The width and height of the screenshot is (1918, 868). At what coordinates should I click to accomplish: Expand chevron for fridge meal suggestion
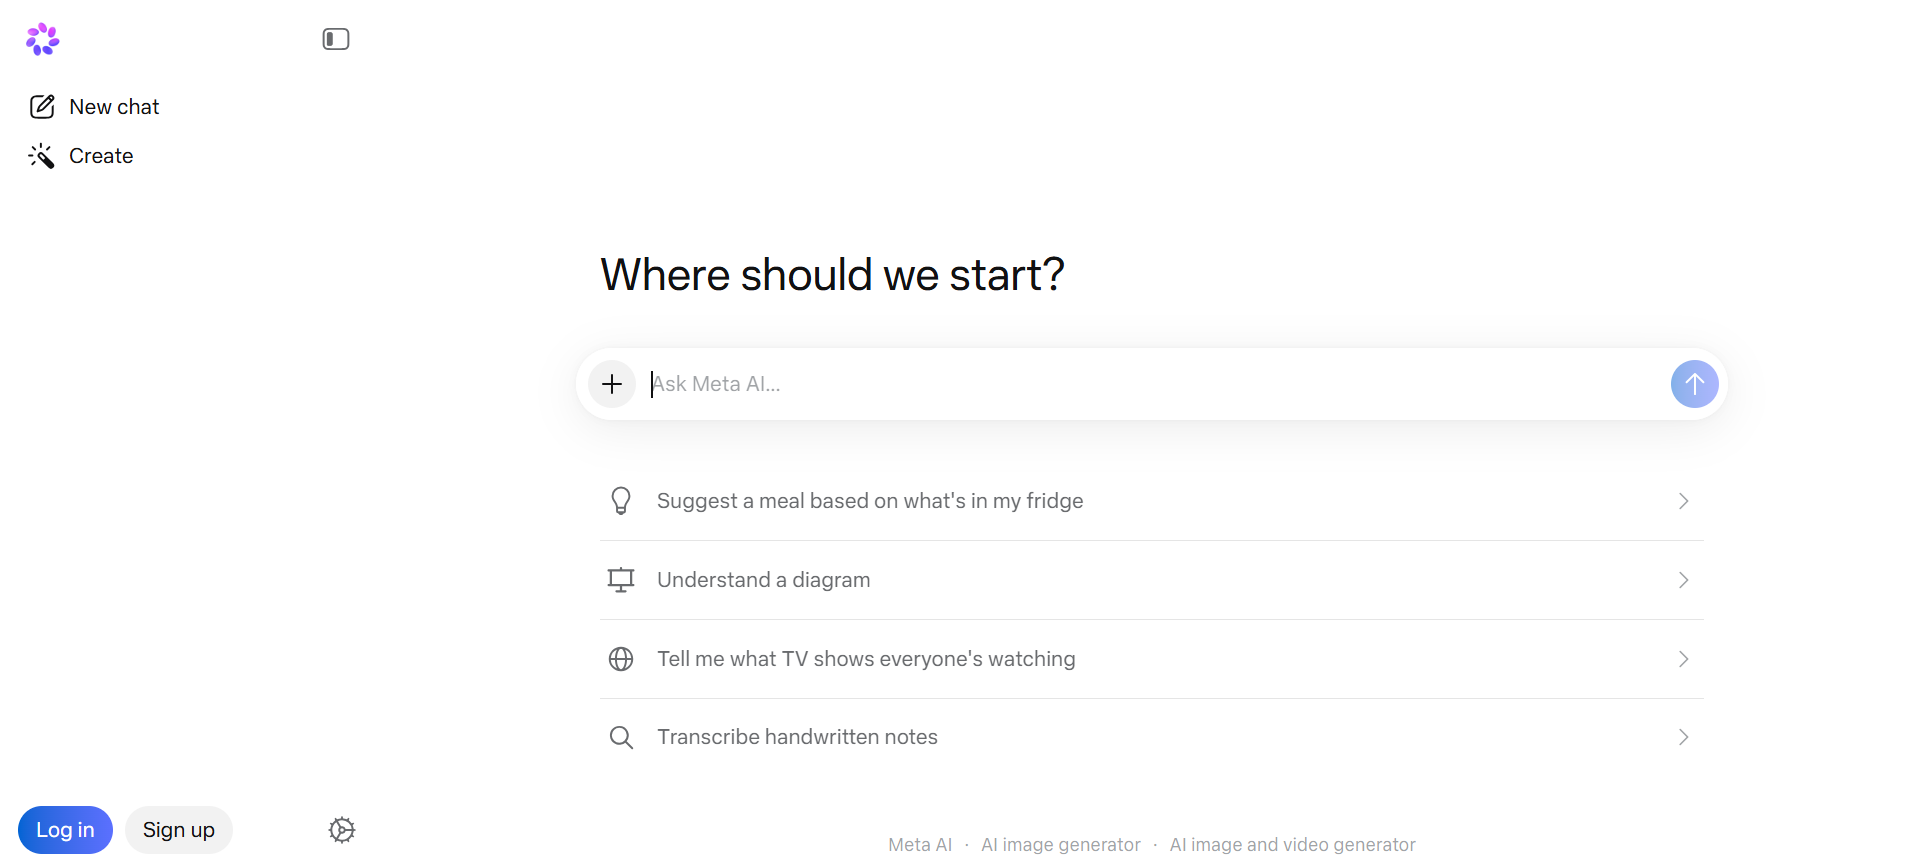(1683, 501)
